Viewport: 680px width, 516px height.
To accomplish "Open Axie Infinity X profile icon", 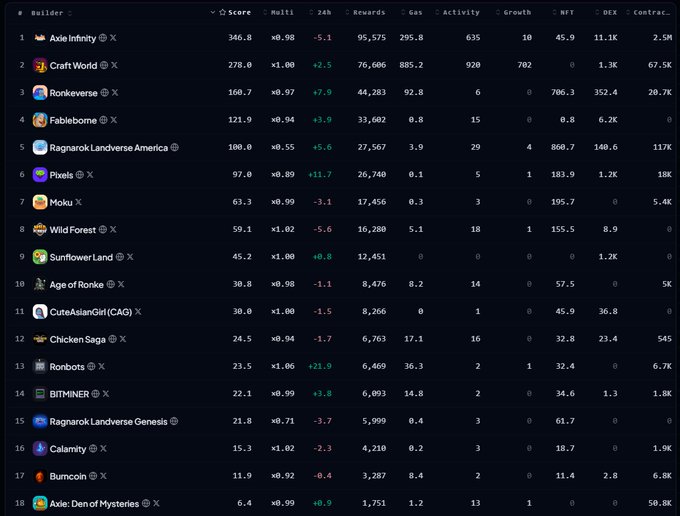I will tap(113, 38).
